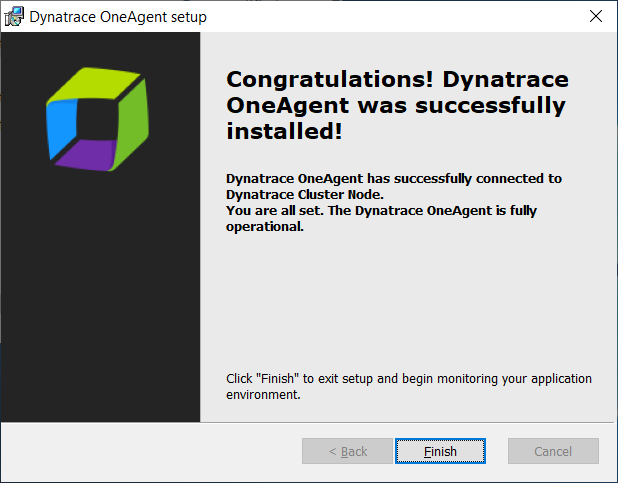Click the 'Click "Finish" to exit setup' instruction
The image size is (618, 483).
[409, 386]
